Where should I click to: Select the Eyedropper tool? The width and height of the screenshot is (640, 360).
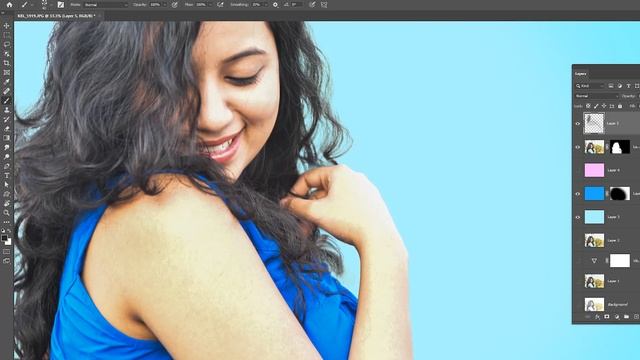pos(7,82)
